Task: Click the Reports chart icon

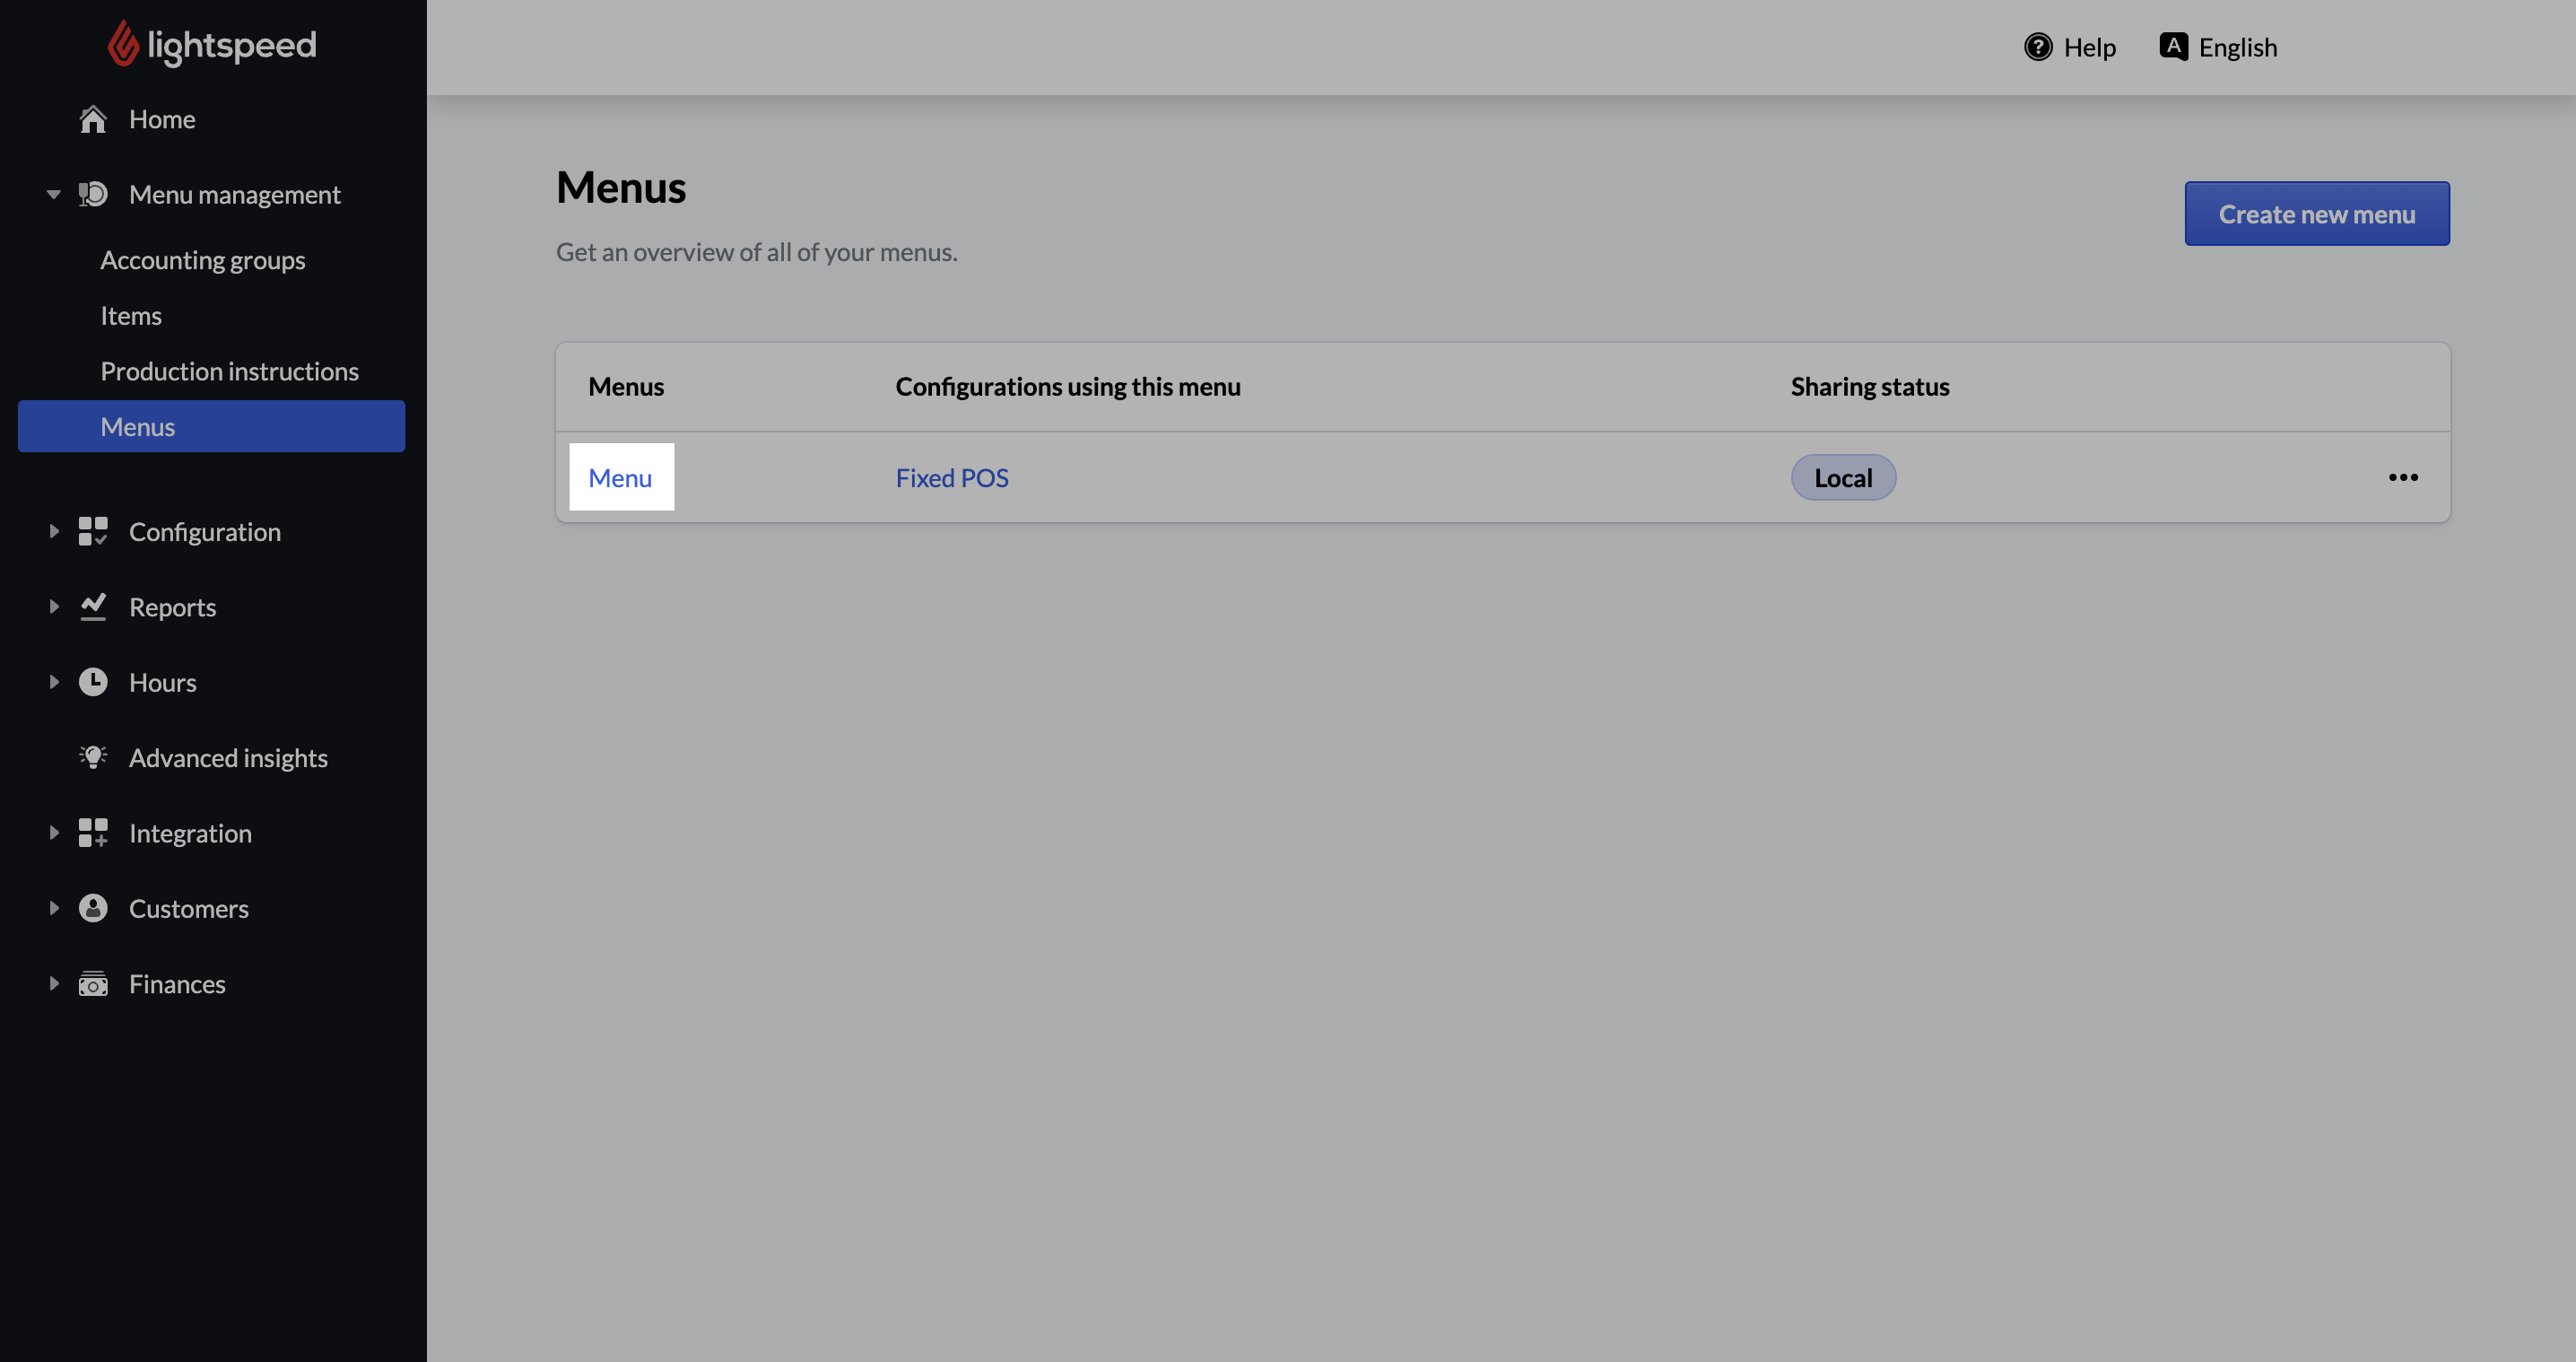Action: click(93, 607)
